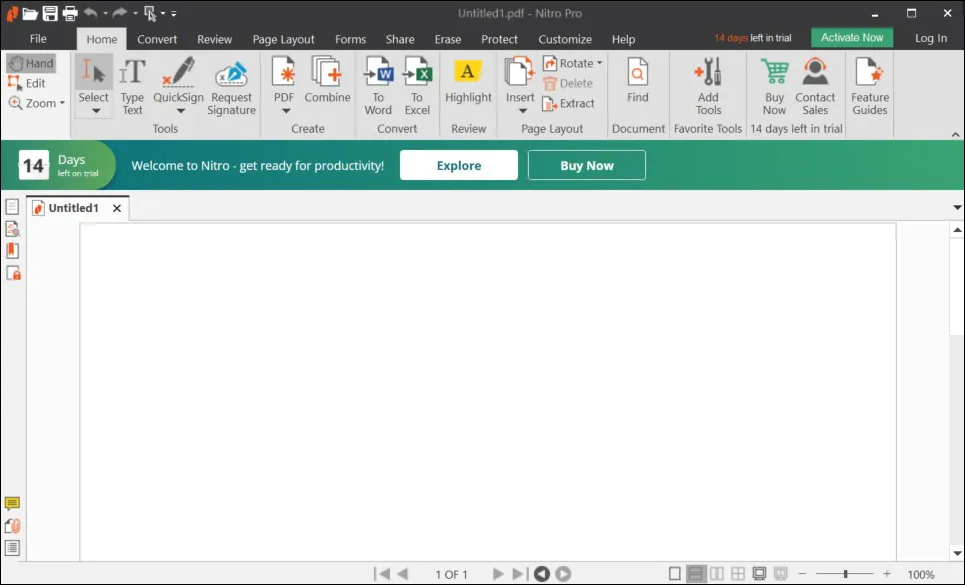This screenshot has width=965, height=585.
Task: Open the comments panel in the sidebar
Action: [x=12, y=505]
